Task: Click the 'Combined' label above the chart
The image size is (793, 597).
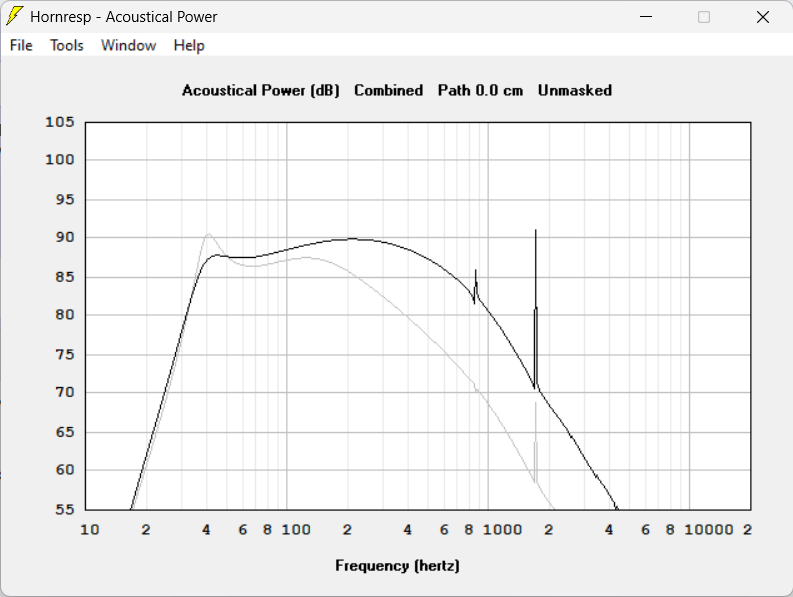Action: tap(388, 91)
